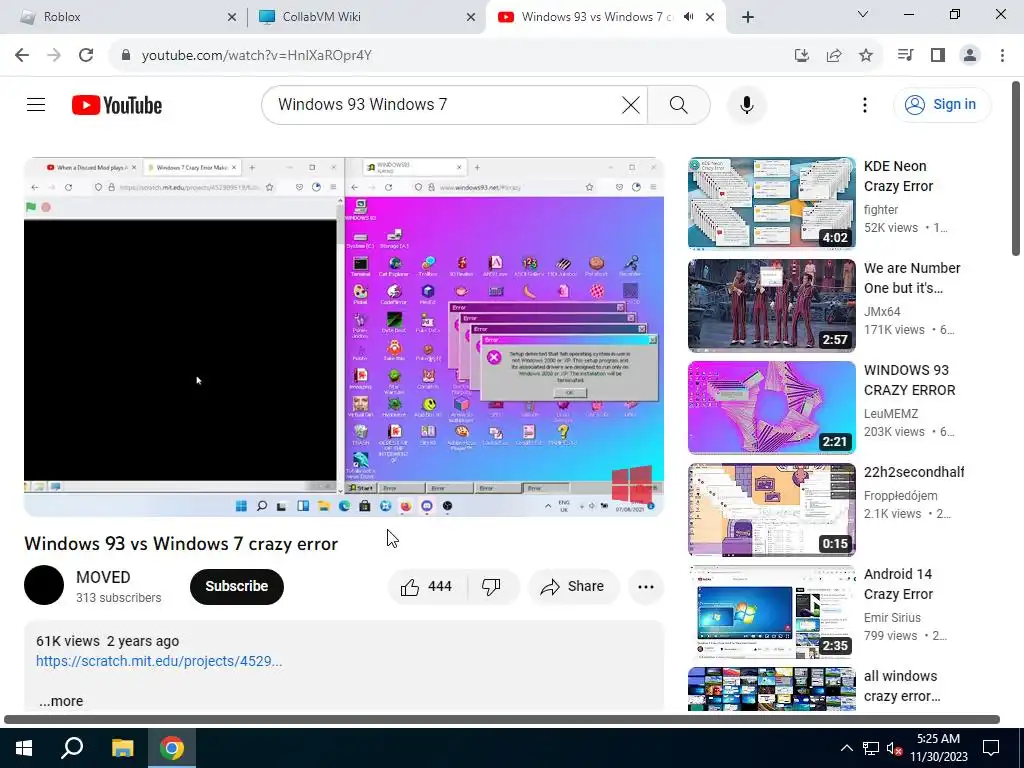Open the Android 14 Crazy Error thumbnail
The height and width of the screenshot is (768, 1024).
(771, 611)
